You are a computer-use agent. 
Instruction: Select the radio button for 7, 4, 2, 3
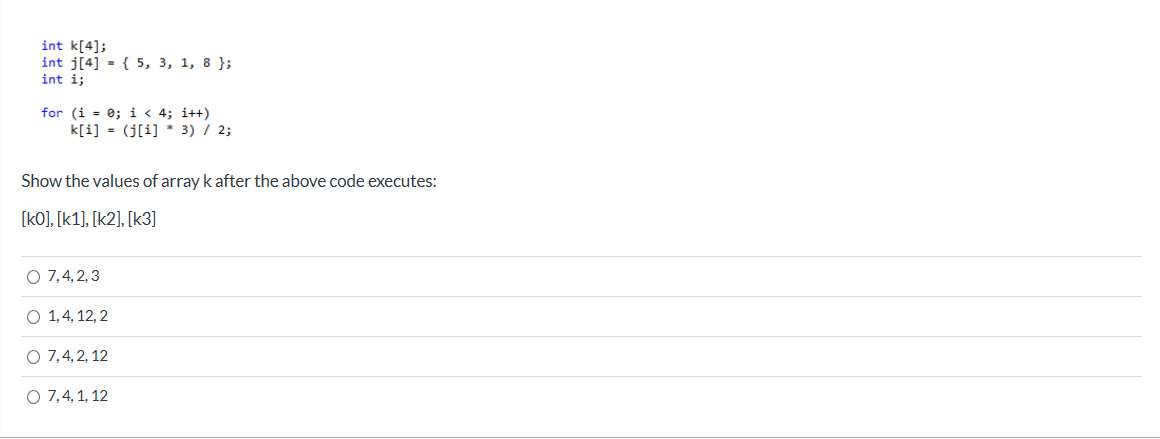(x=33, y=277)
